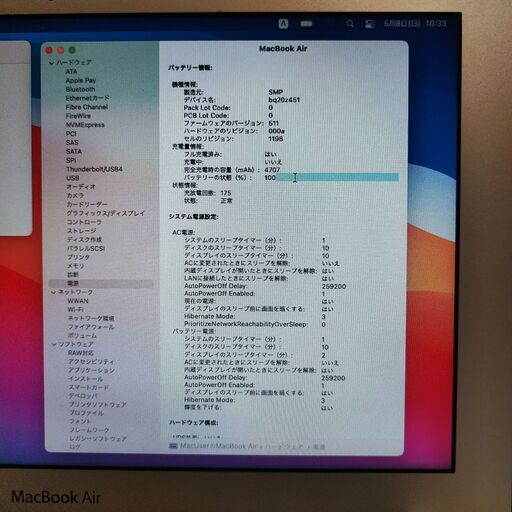Screen dimensions: 512x512
Task: Select Wi-Fi in the sidebar
Action: tap(76, 310)
